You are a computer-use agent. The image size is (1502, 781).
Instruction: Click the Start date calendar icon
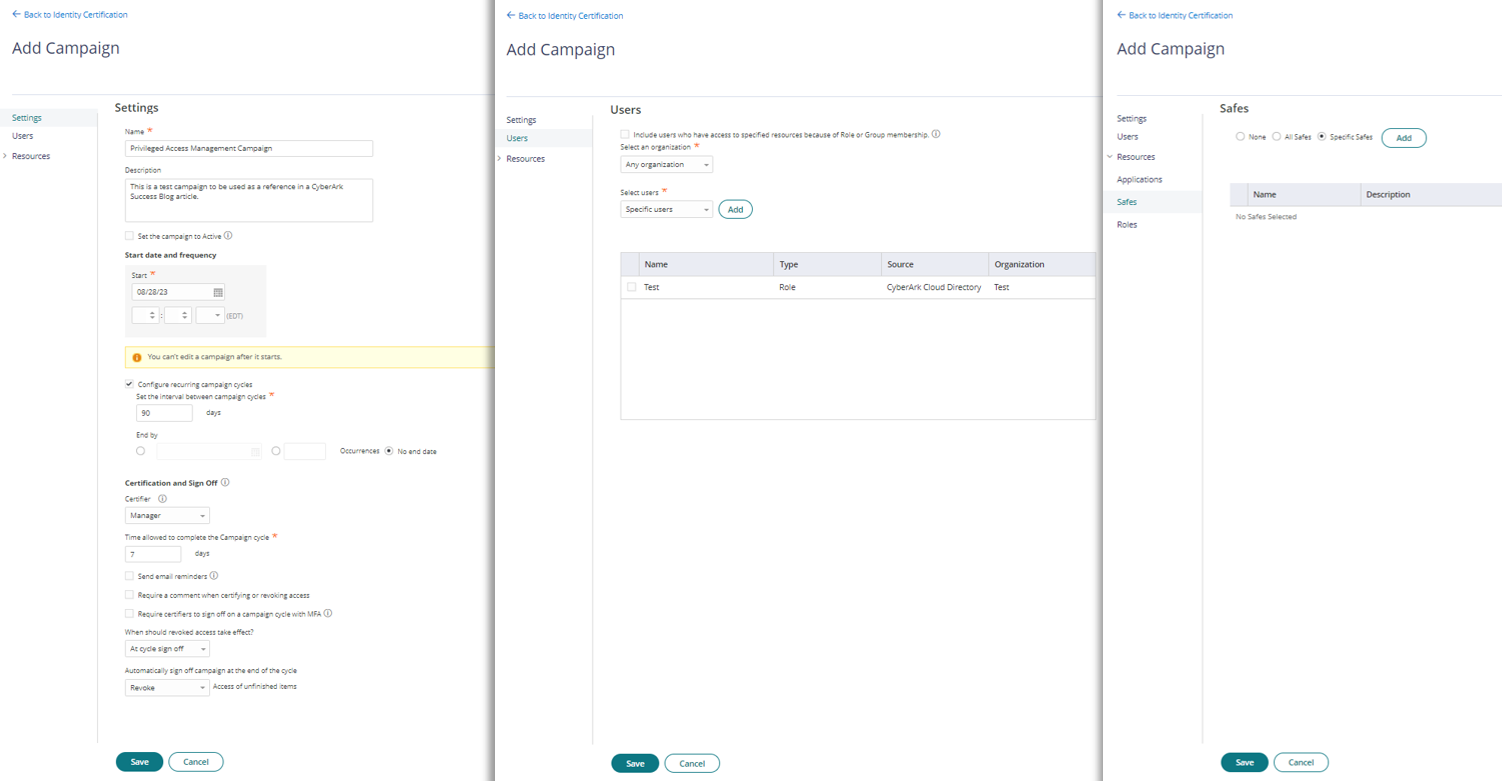218,291
